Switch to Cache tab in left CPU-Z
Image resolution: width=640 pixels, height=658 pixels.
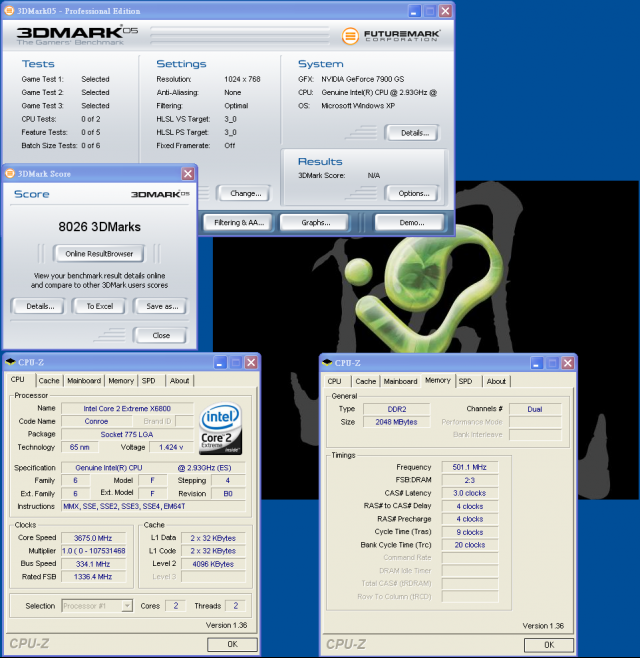(49, 381)
